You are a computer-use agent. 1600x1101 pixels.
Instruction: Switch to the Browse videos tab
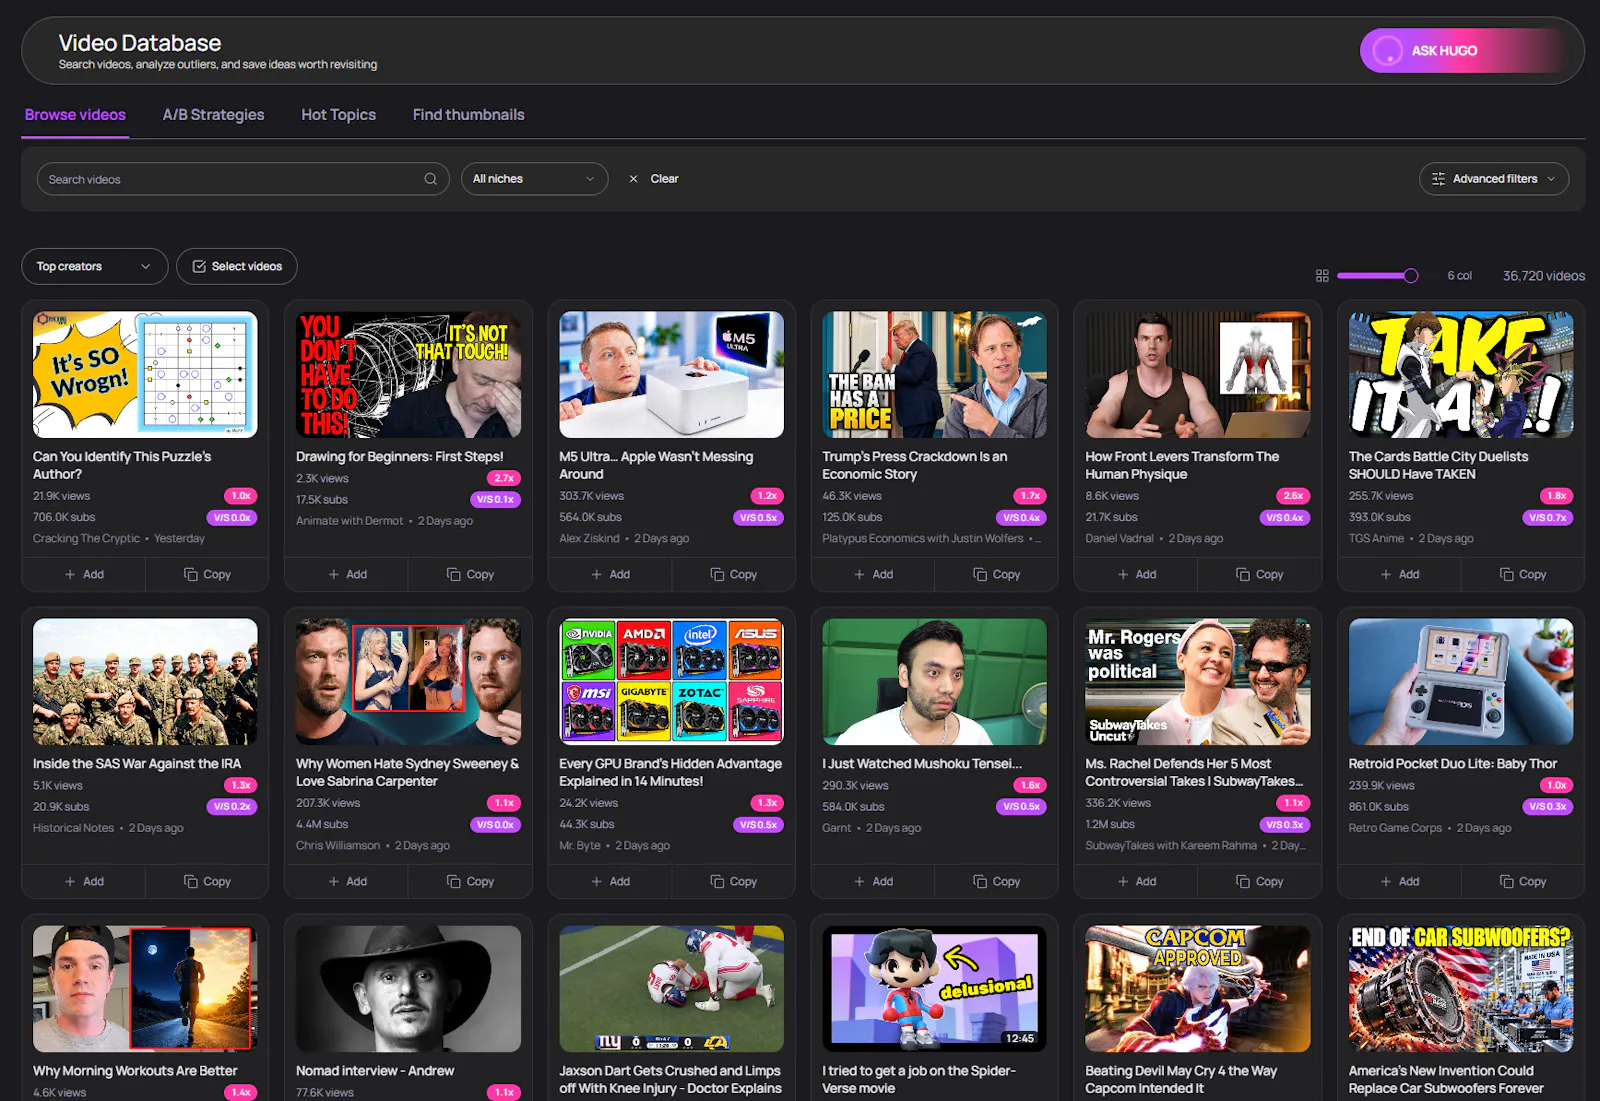pyautogui.click(x=75, y=115)
